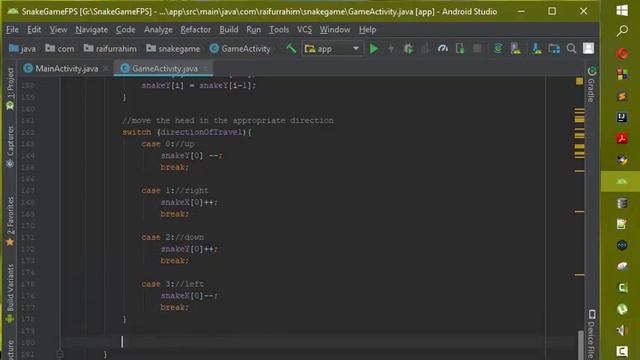Click the 'case 0://up' code line
Screen dimensions: 640x360
pos(168,144)
